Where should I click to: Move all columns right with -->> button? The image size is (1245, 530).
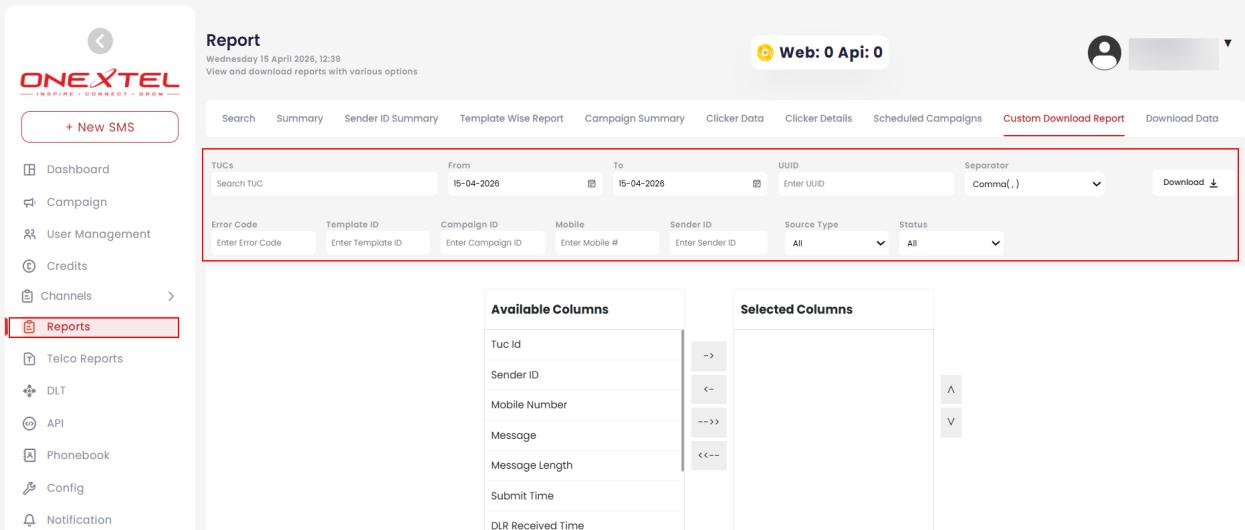(709, 422)
